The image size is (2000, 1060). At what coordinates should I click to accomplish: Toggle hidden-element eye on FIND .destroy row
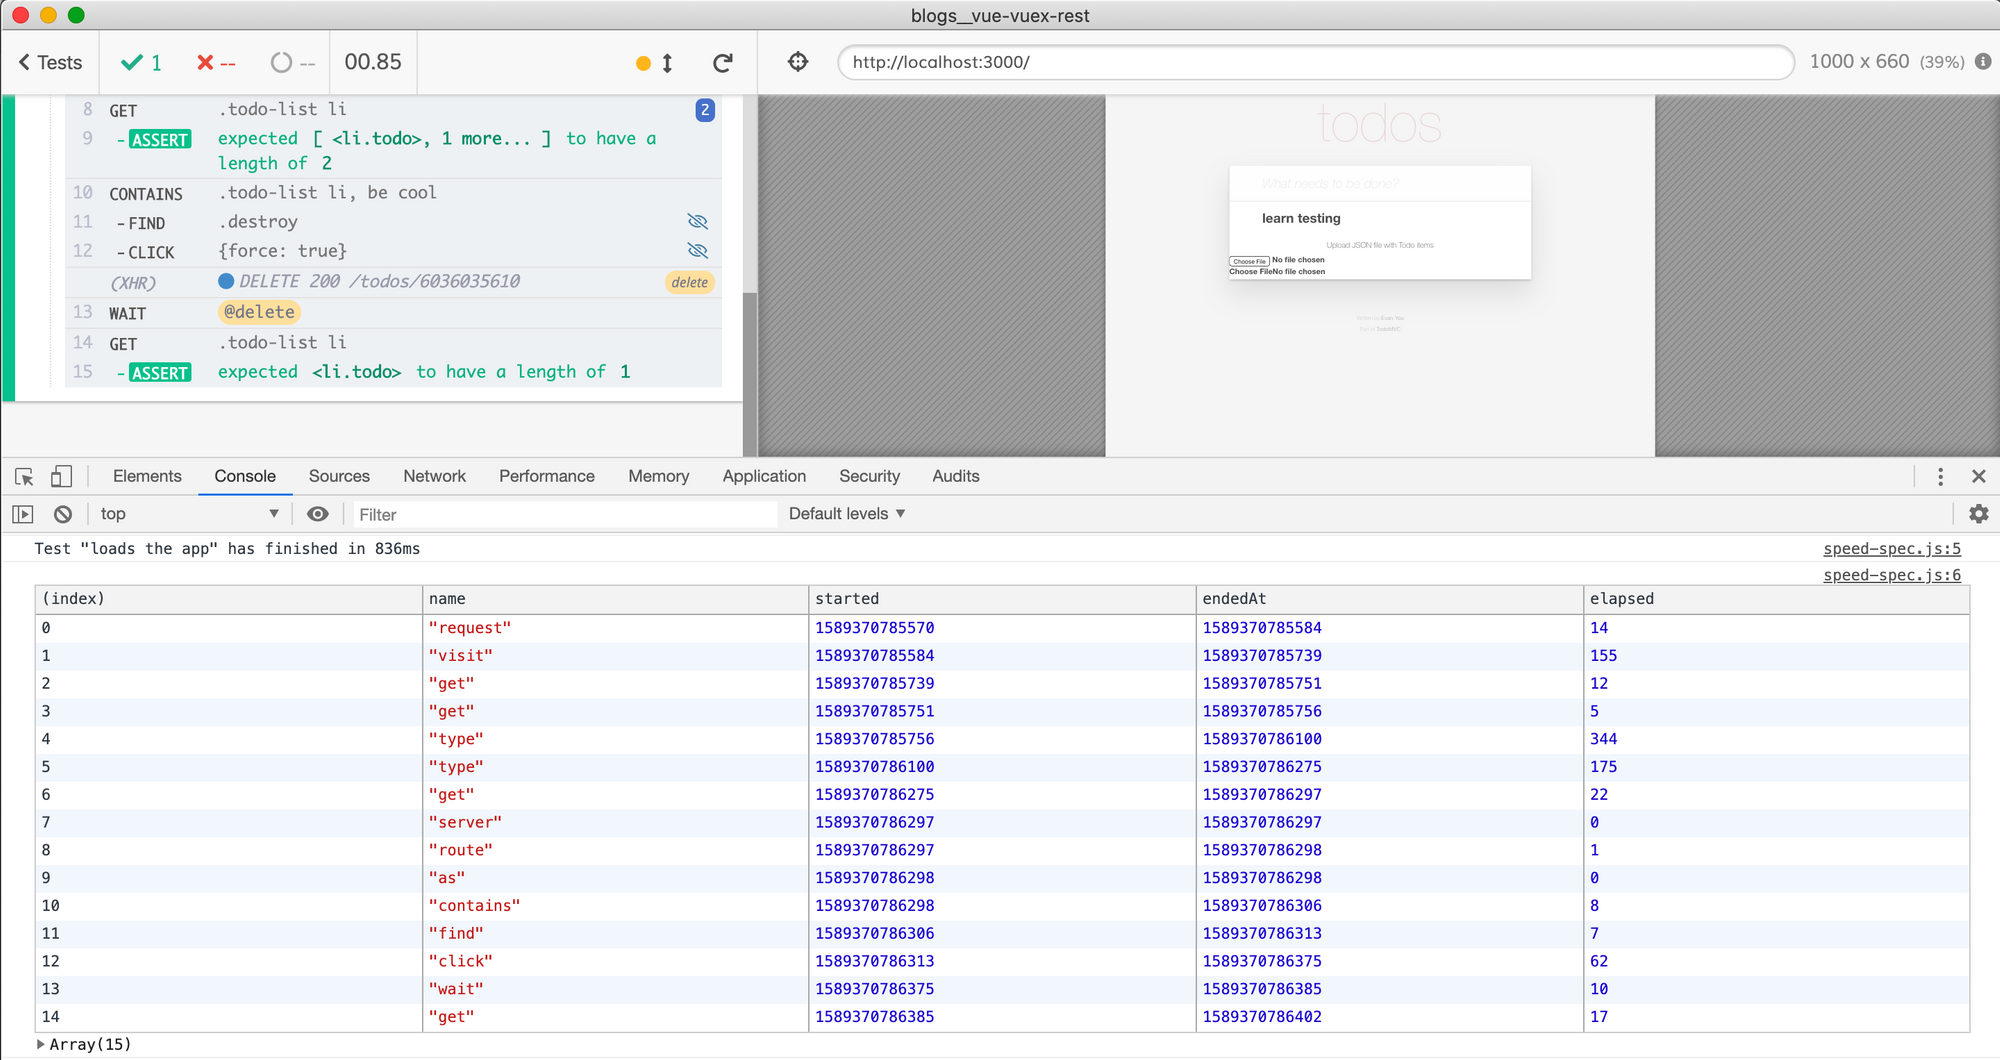click(698, 222)
